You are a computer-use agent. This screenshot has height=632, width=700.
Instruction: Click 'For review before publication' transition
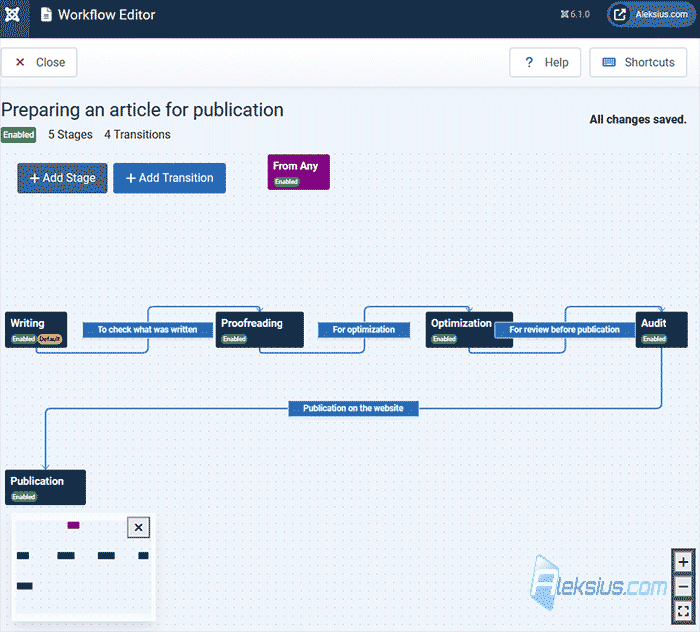565,330
